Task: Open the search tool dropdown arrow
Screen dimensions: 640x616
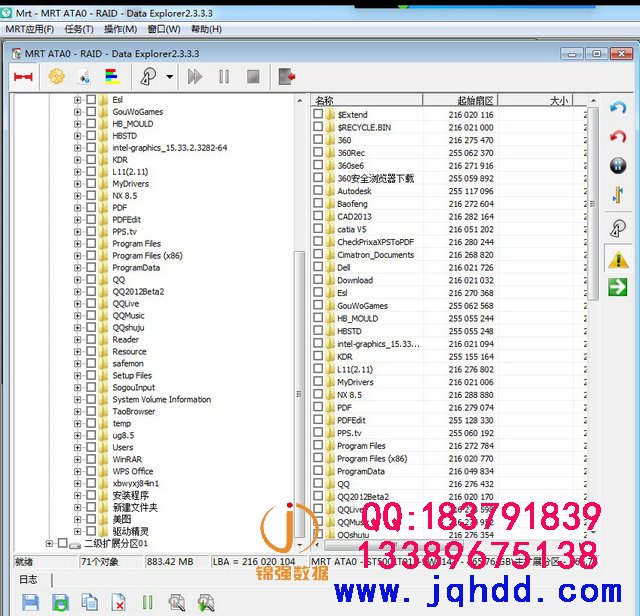Action: click(x=170, y=77)
